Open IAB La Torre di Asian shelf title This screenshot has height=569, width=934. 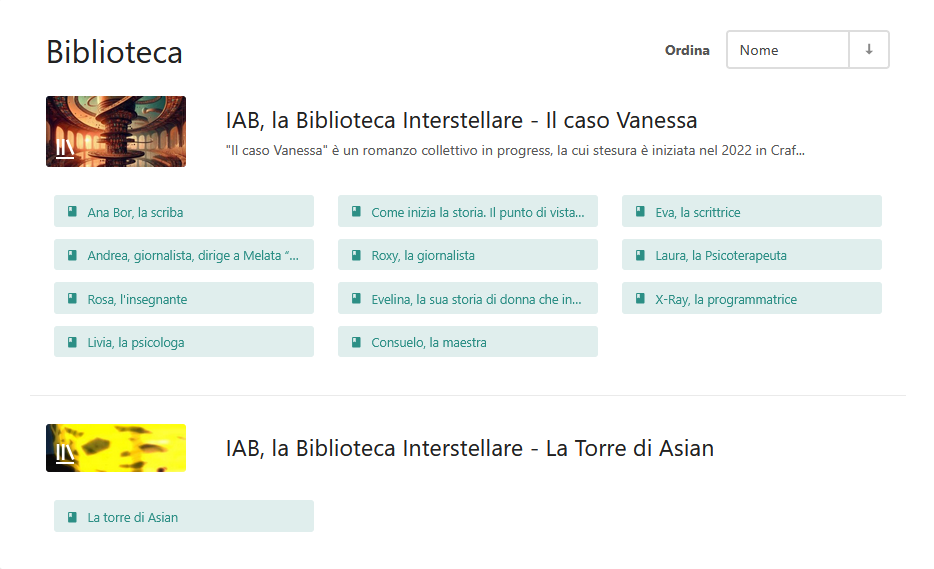469,448
